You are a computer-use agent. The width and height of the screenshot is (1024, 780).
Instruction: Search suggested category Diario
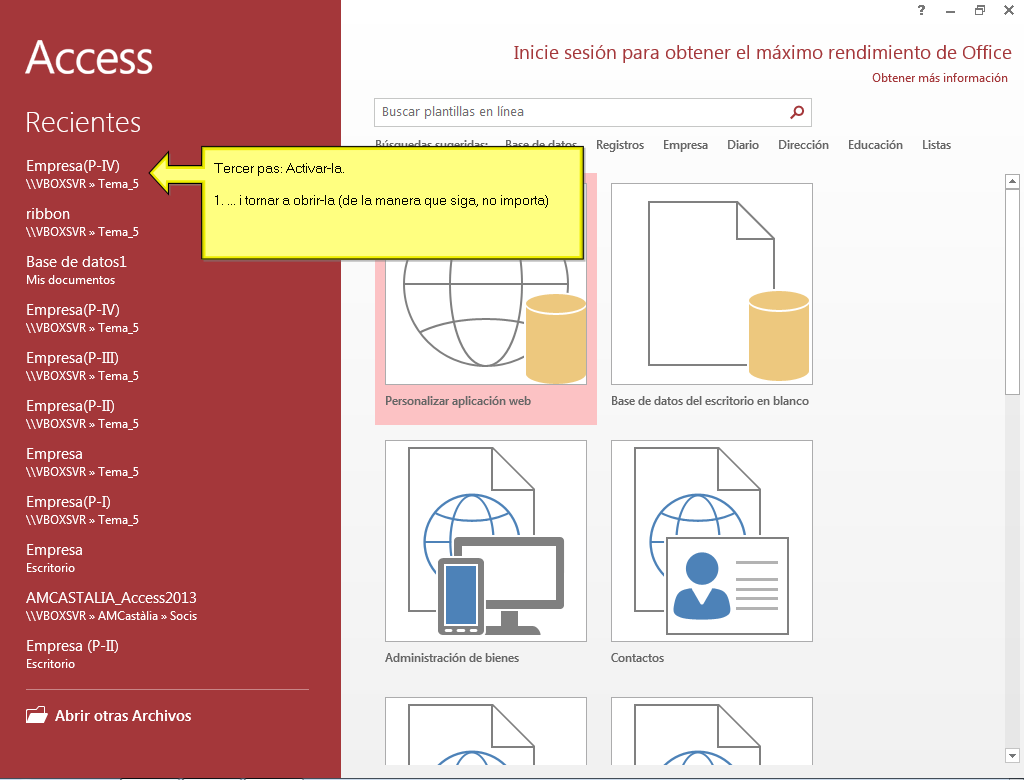tap(743, 145)
